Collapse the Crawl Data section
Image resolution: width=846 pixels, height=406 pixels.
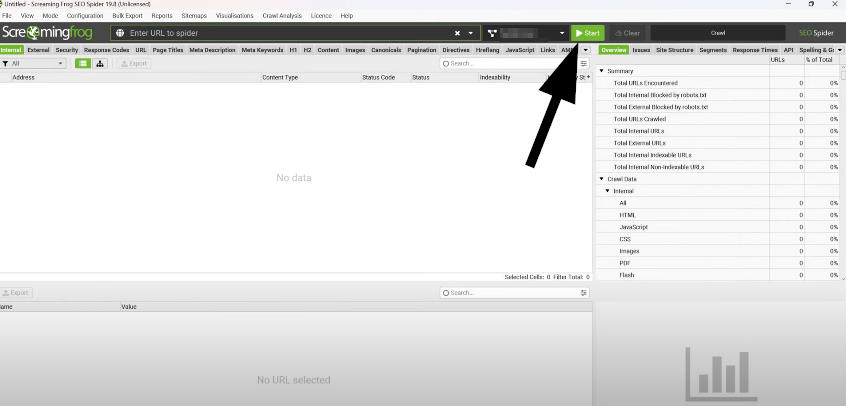point(602,179)
